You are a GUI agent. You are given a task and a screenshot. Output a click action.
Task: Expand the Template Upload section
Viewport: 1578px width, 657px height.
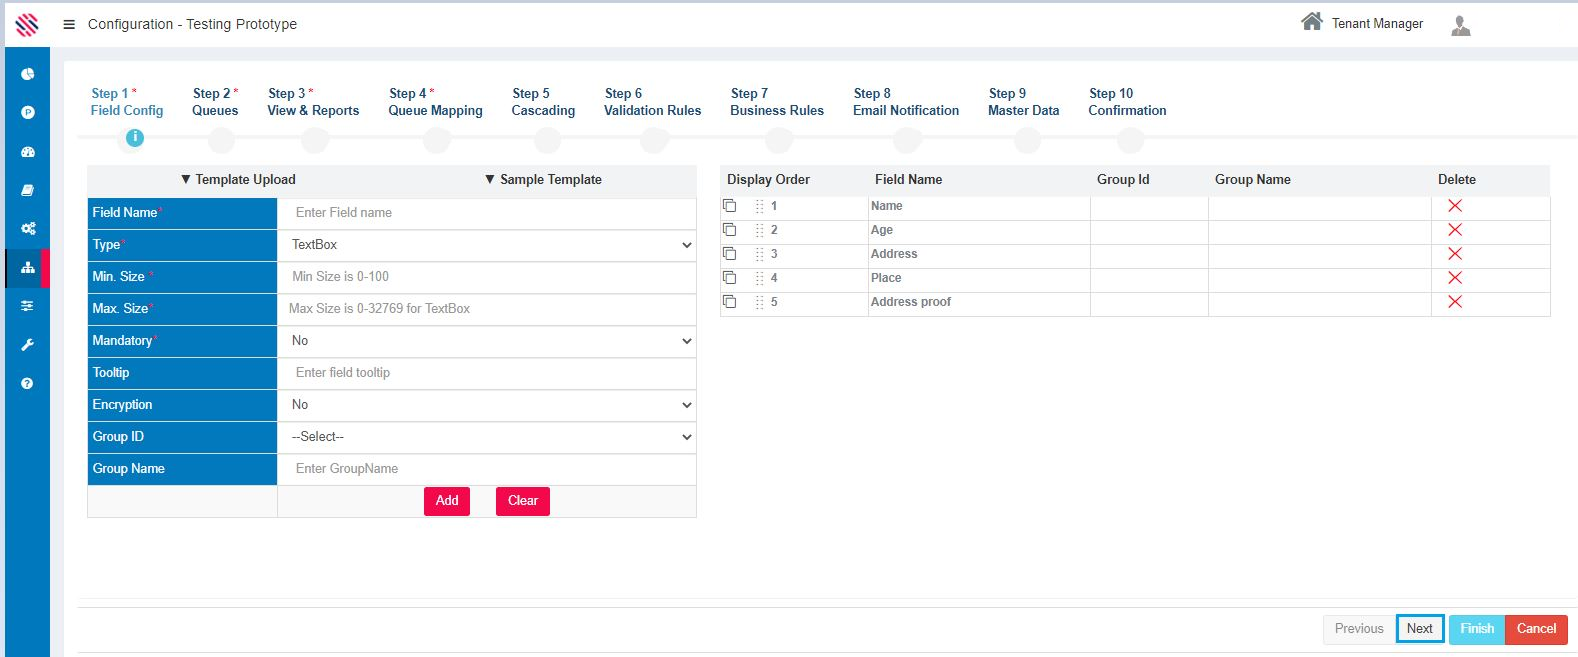click(238, 180)
